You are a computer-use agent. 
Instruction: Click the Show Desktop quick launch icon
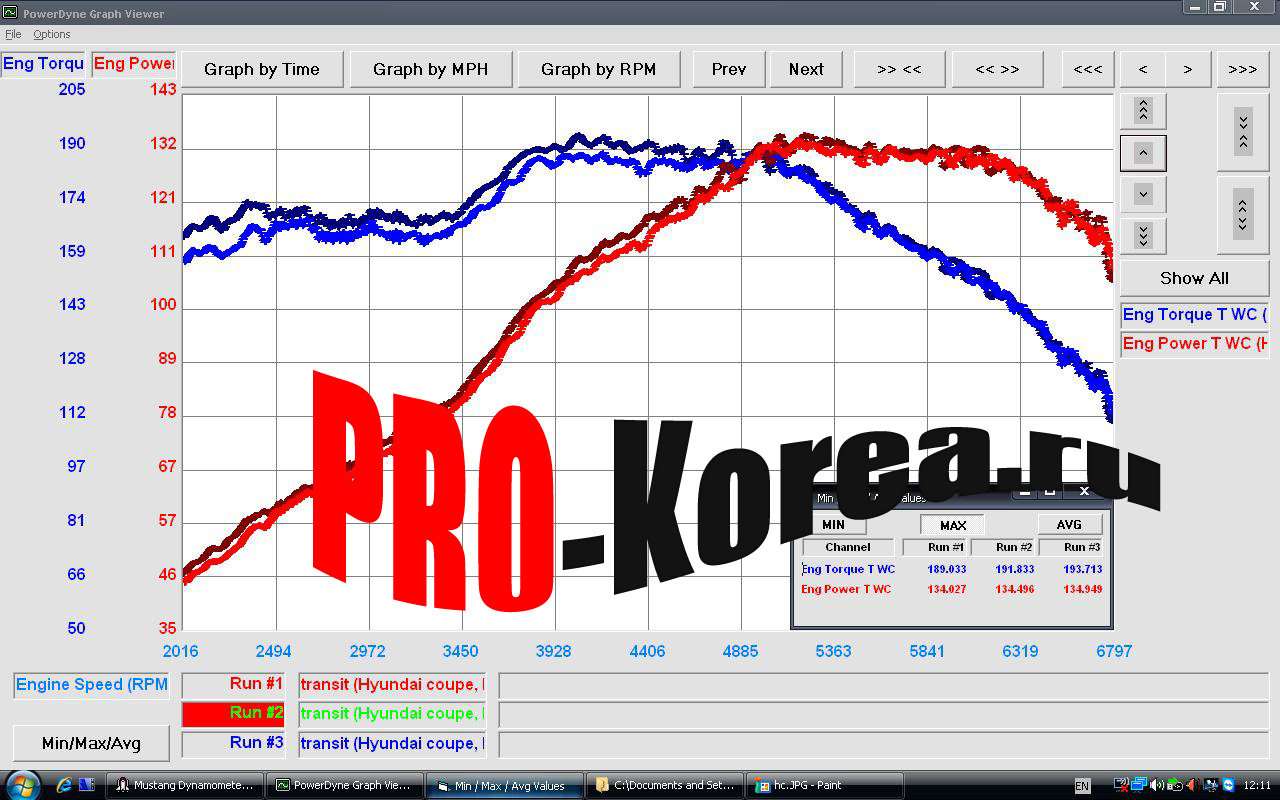tap(87, 785)
